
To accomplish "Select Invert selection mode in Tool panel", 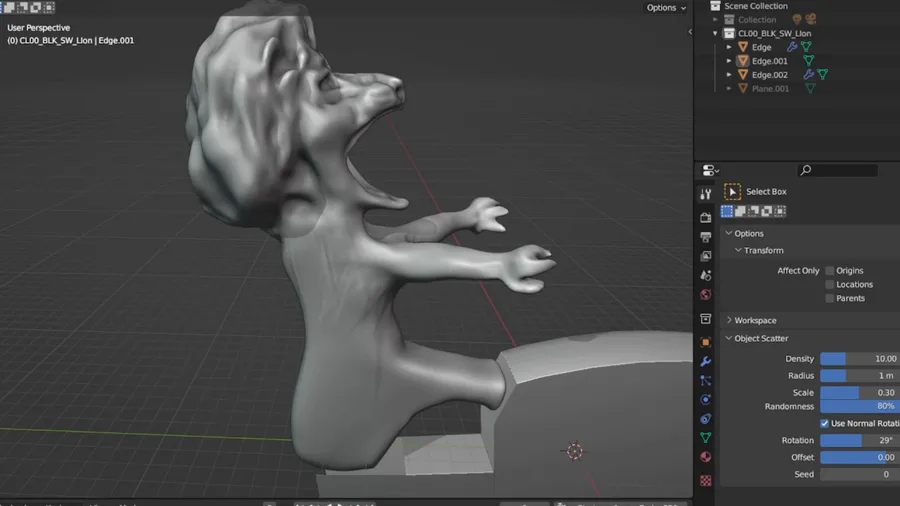I will point(767,211).
